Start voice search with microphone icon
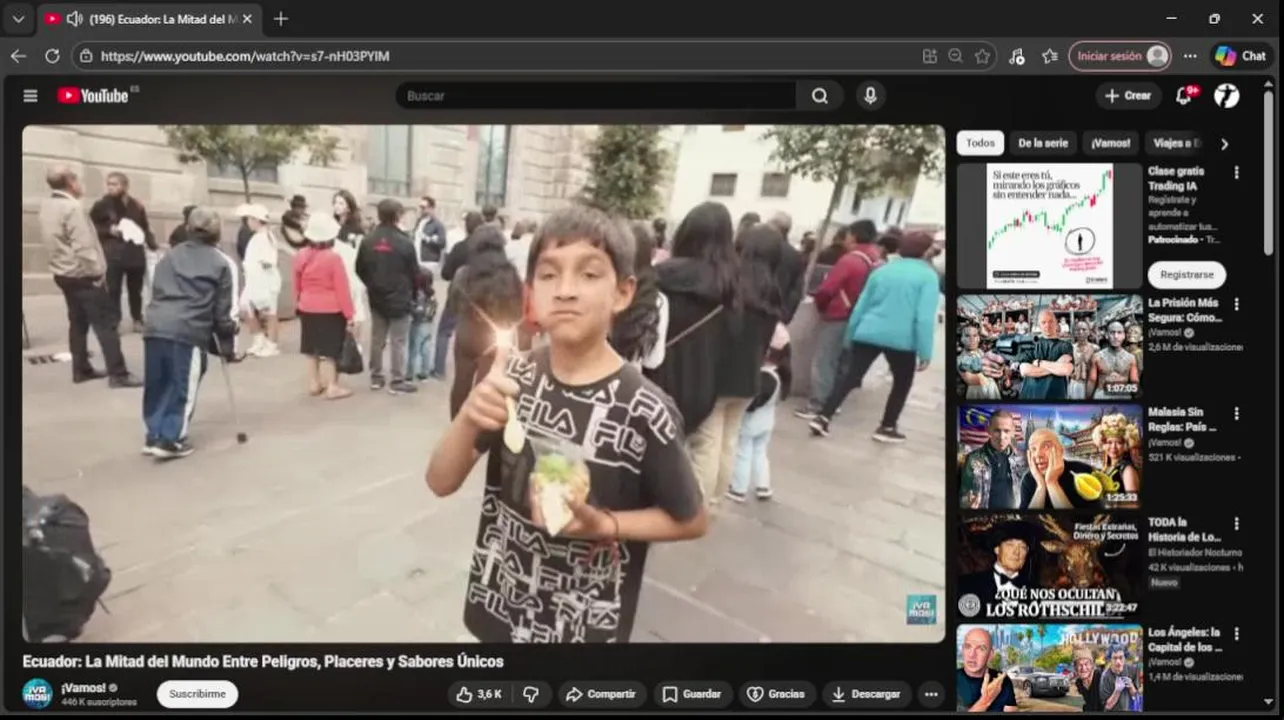The image size is (1284, 720). click(x=870, y=96)
